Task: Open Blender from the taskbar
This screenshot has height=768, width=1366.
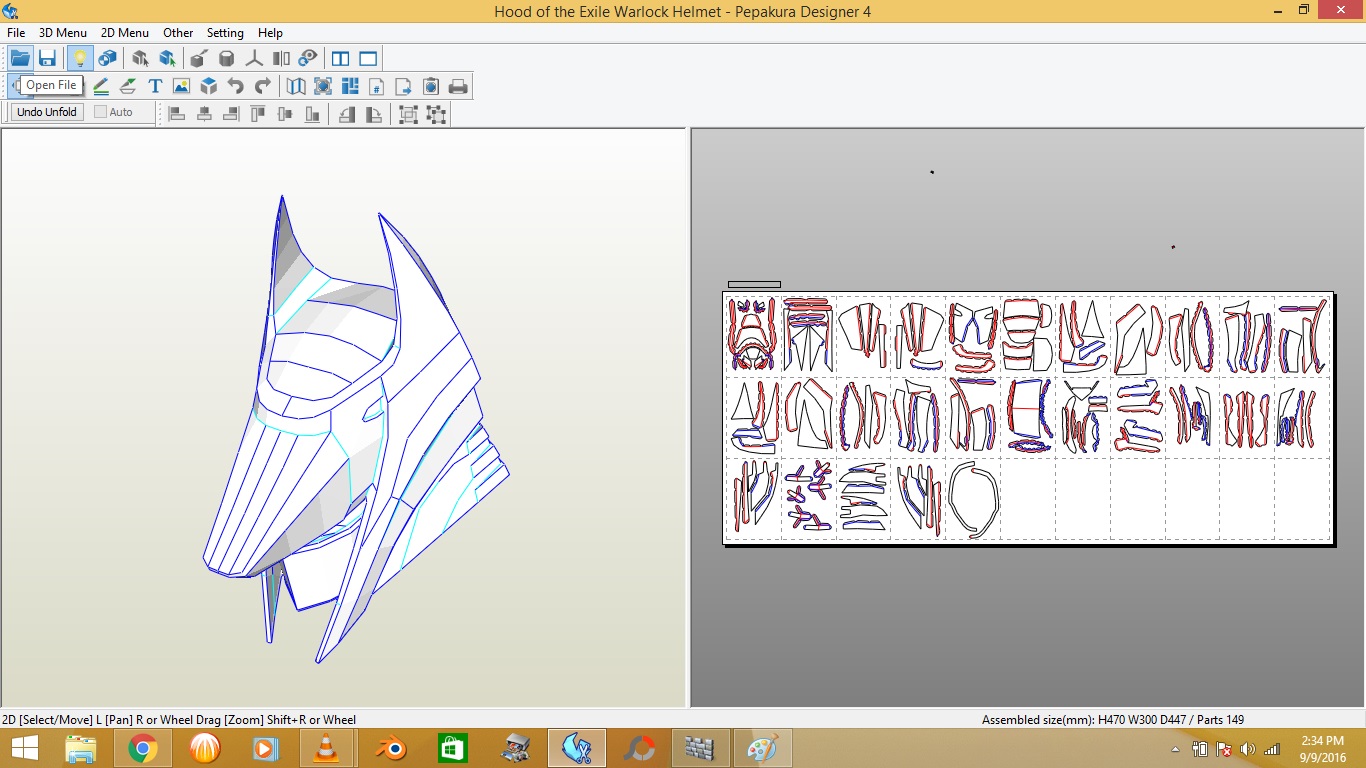Action: click(x=390, y=748)
